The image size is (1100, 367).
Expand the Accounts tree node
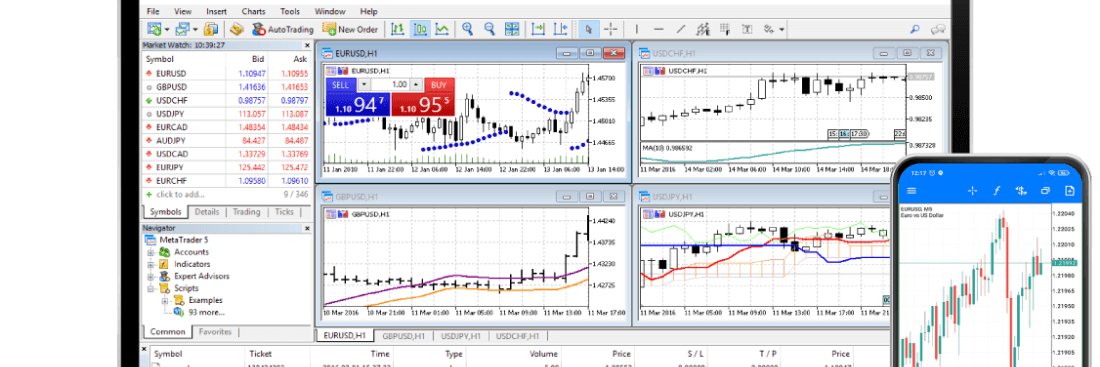(151, 252)
